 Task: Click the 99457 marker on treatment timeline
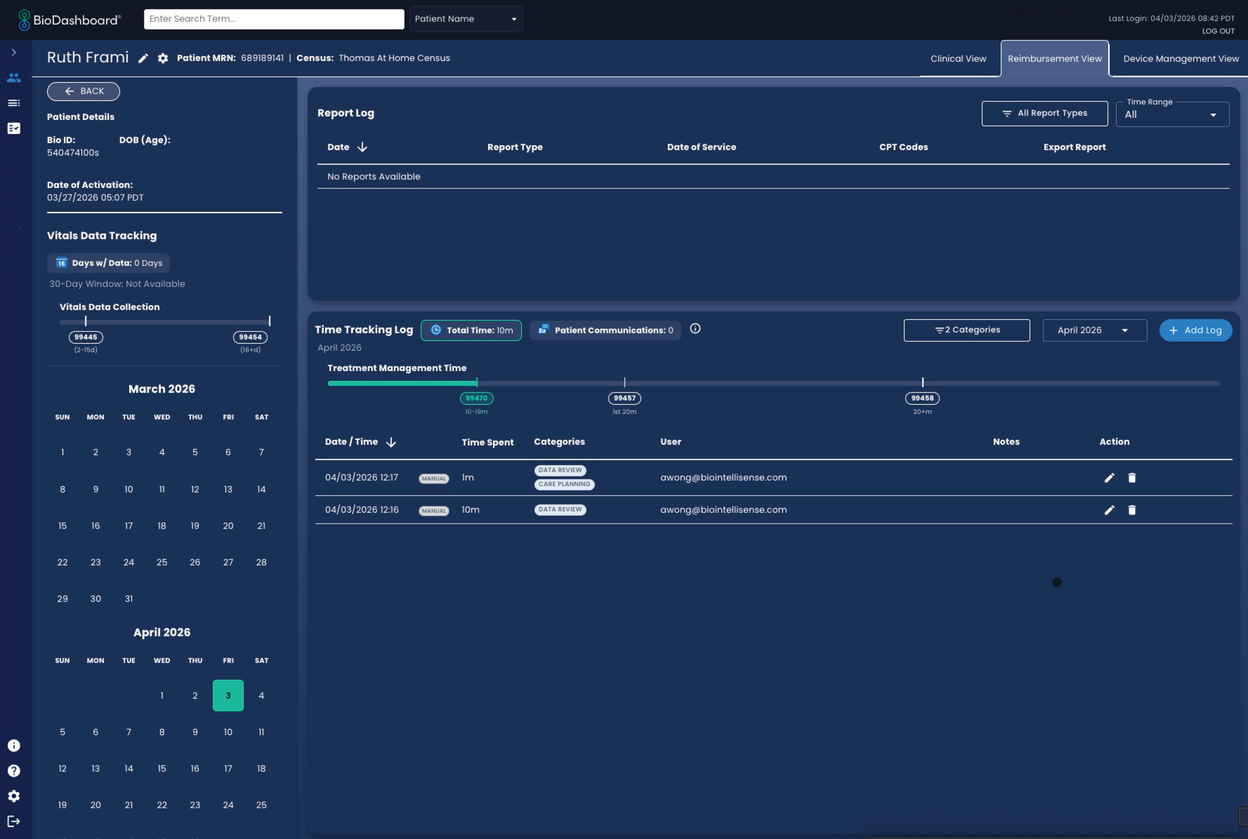(x=624, y=398)
